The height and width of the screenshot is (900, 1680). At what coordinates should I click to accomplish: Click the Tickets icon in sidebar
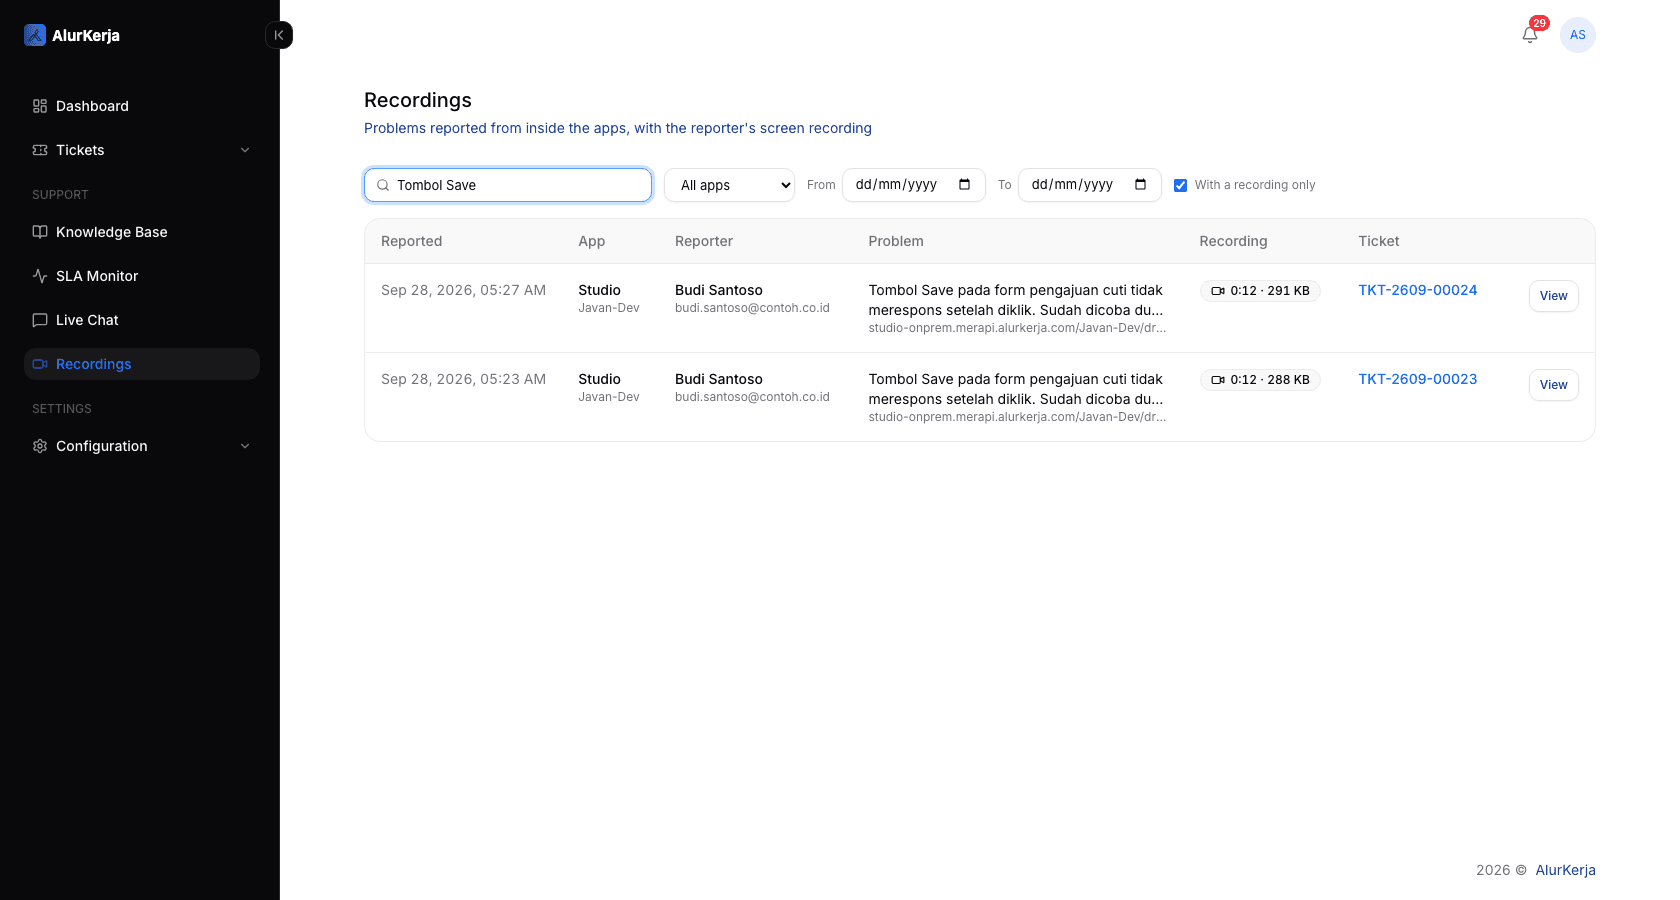pos(40,150)
